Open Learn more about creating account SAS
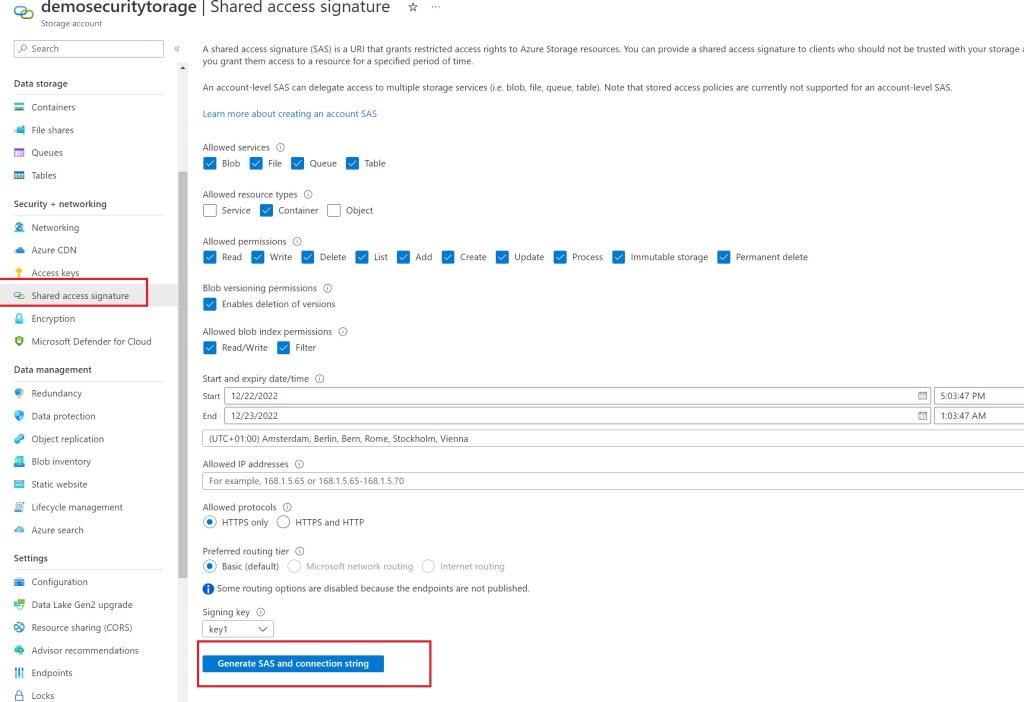 (x=289, y=114)
